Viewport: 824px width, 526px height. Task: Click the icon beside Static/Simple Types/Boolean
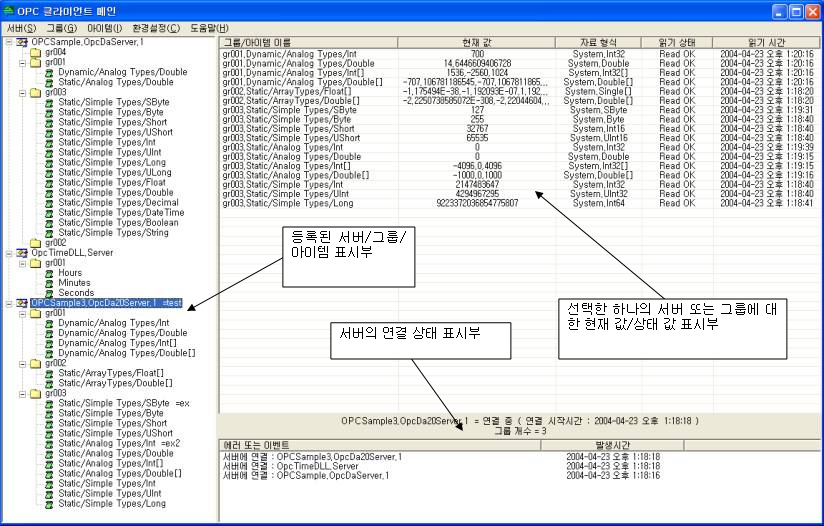[x=49, y=223]
